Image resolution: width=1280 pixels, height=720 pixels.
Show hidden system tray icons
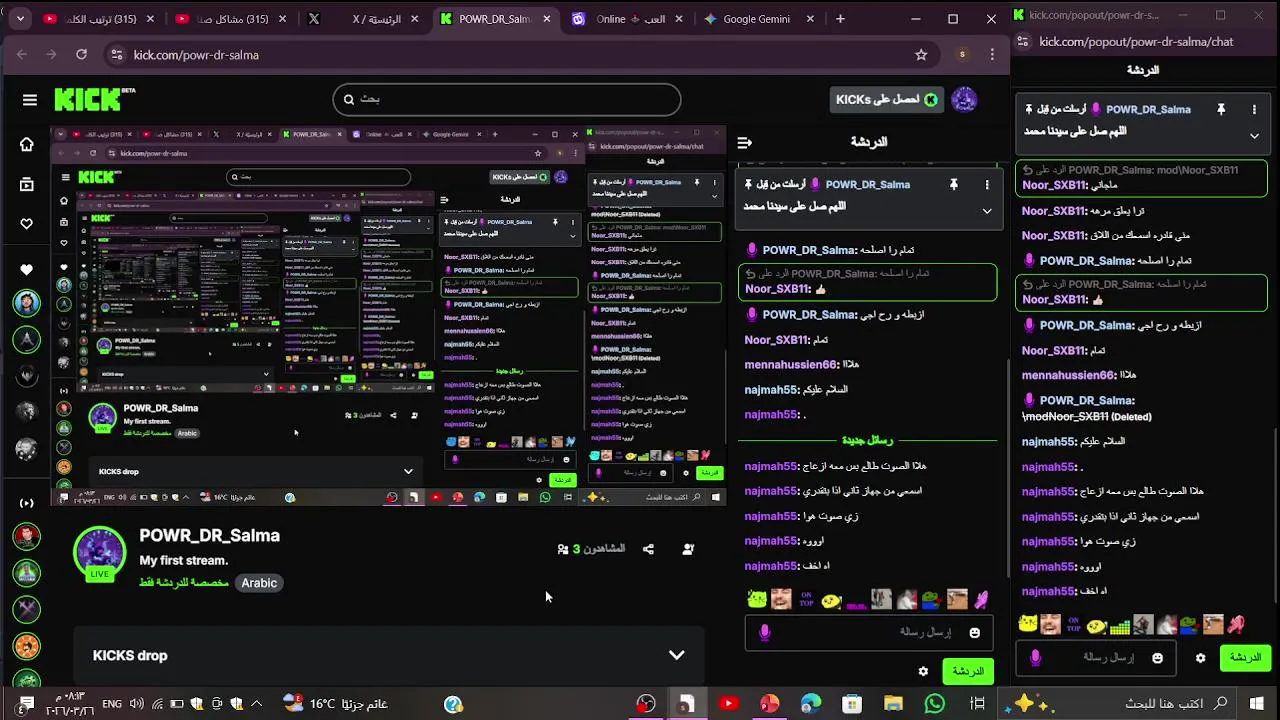(256, 704)
